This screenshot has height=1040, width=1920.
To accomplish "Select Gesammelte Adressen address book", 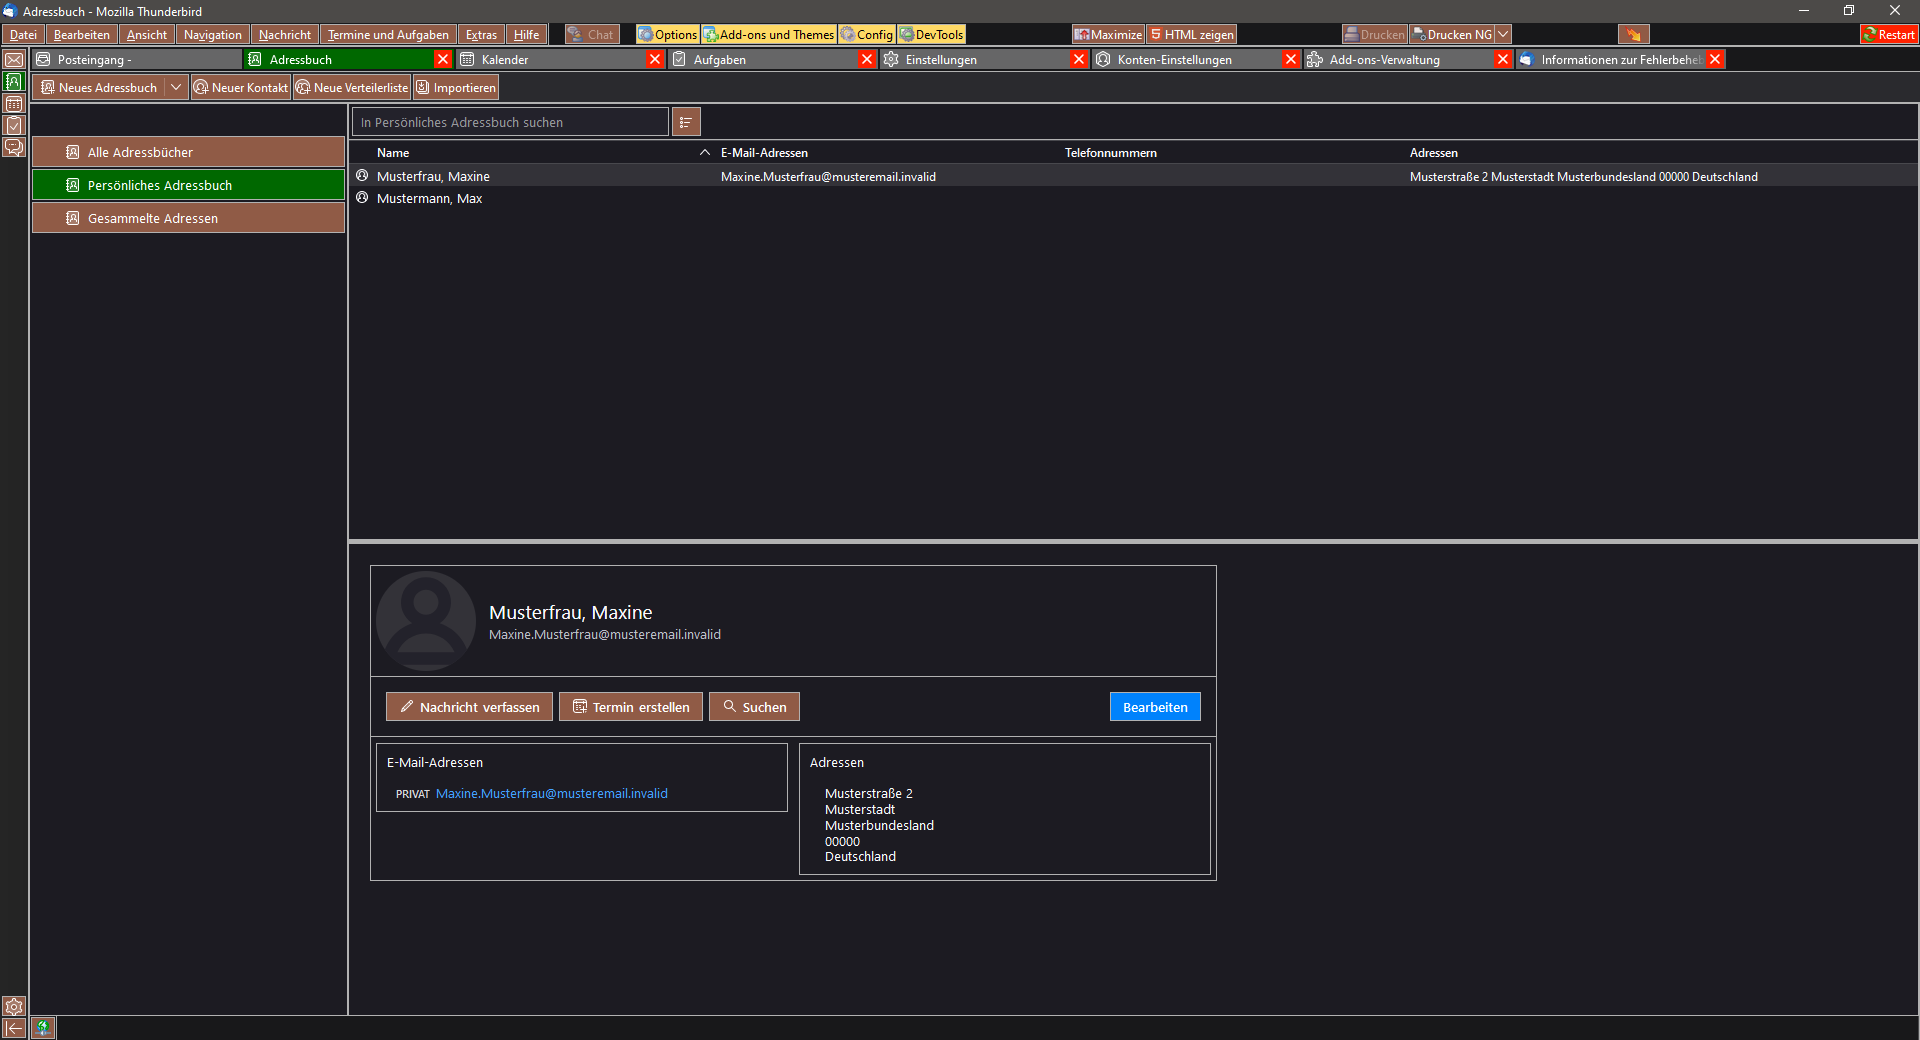I will [188, 218].
